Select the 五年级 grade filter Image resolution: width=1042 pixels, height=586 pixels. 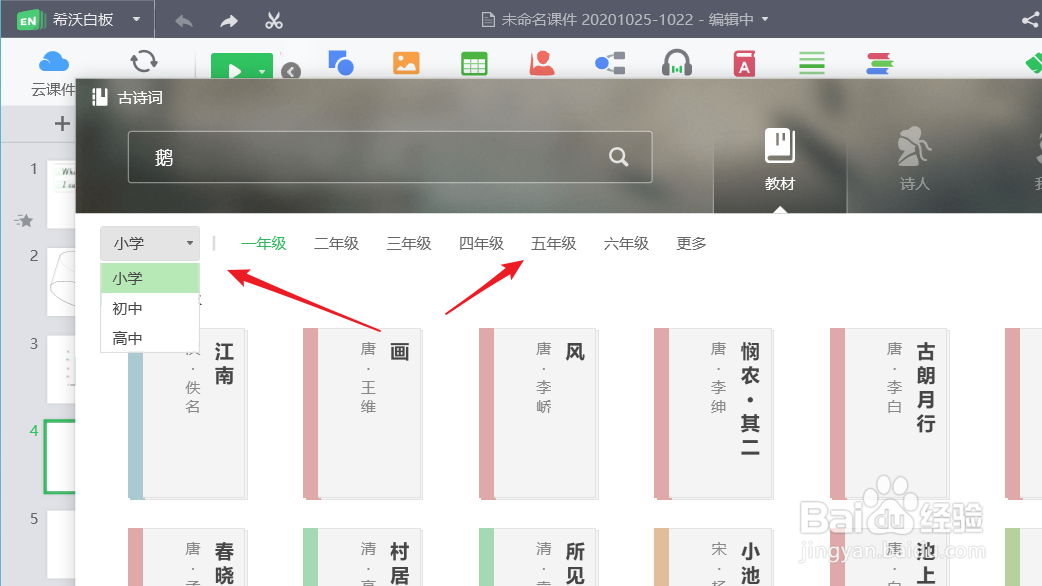click(554, 243)
